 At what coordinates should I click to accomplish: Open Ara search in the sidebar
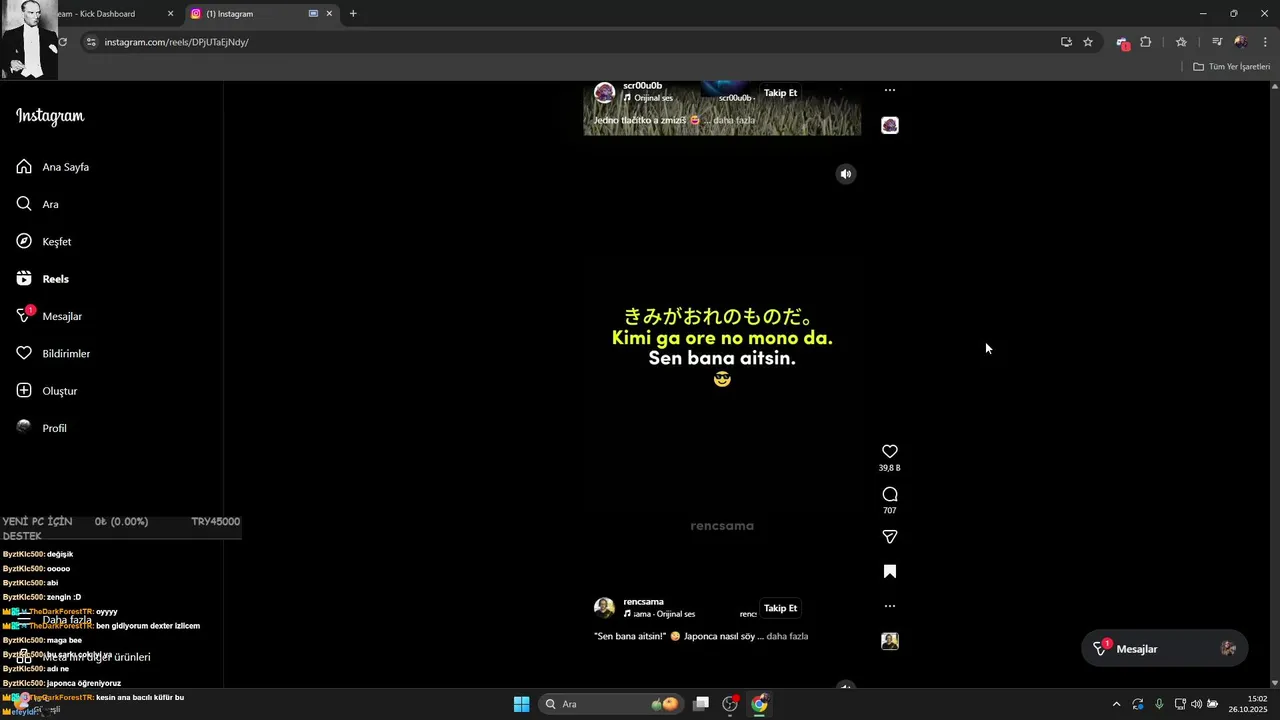click(50, 204)
